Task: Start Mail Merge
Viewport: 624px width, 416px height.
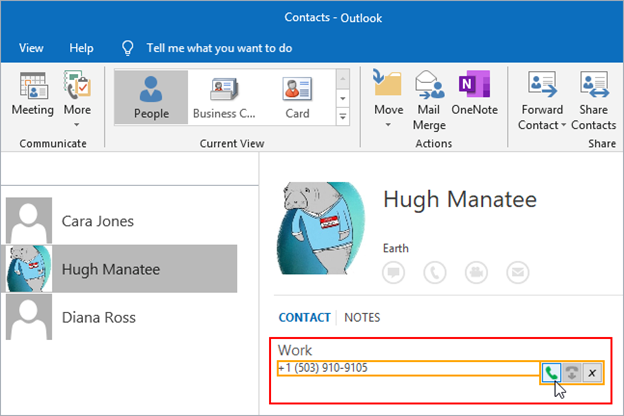Action: click(429, 100)
